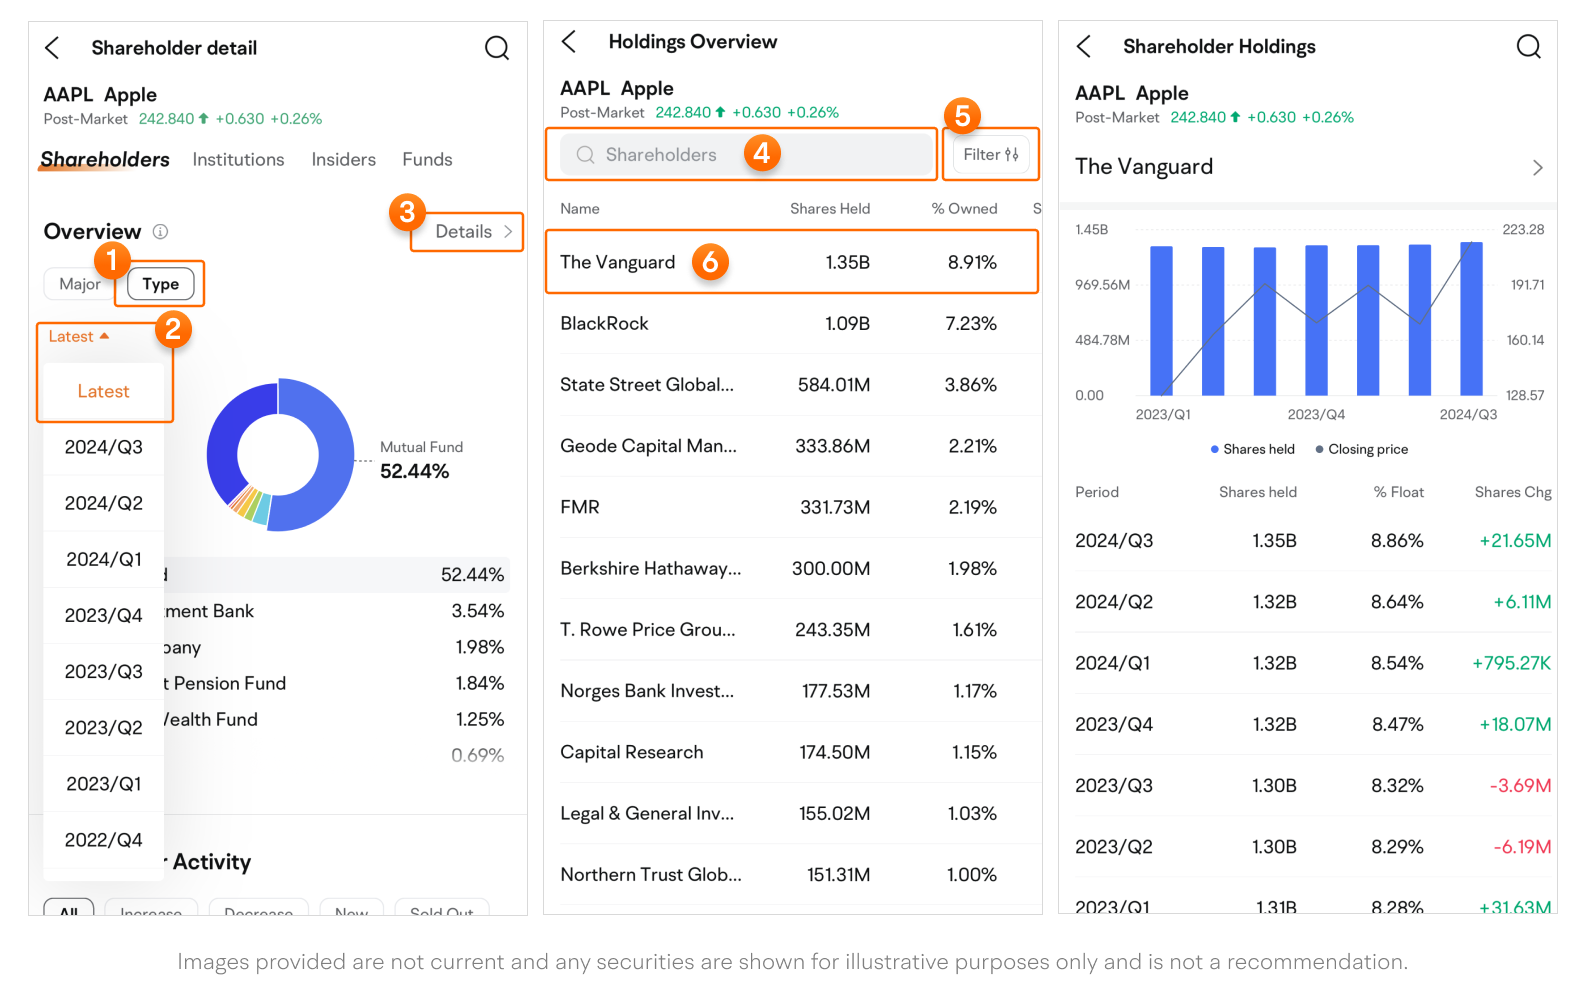Toggle Shares held chart legend
The width and height of the screenshot is (1586, 1007).
click(x=1252, y=450)
